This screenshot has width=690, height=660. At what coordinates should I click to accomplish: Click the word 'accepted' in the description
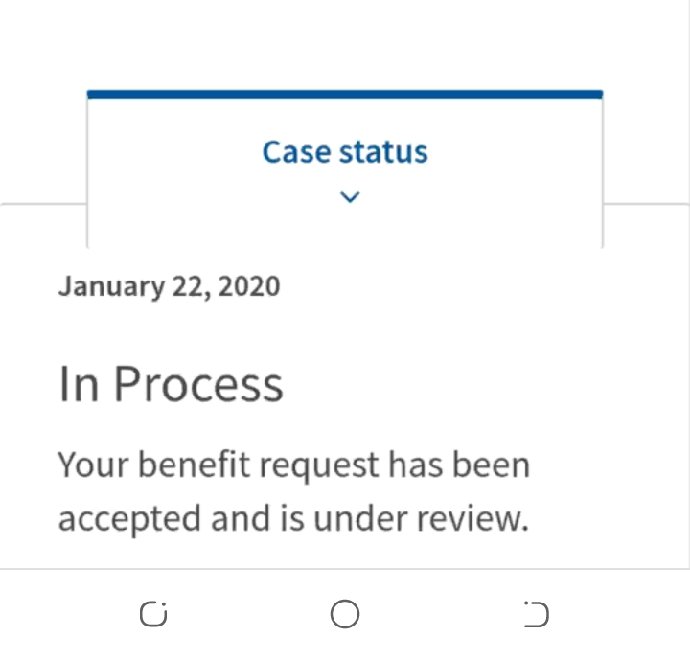129,520
